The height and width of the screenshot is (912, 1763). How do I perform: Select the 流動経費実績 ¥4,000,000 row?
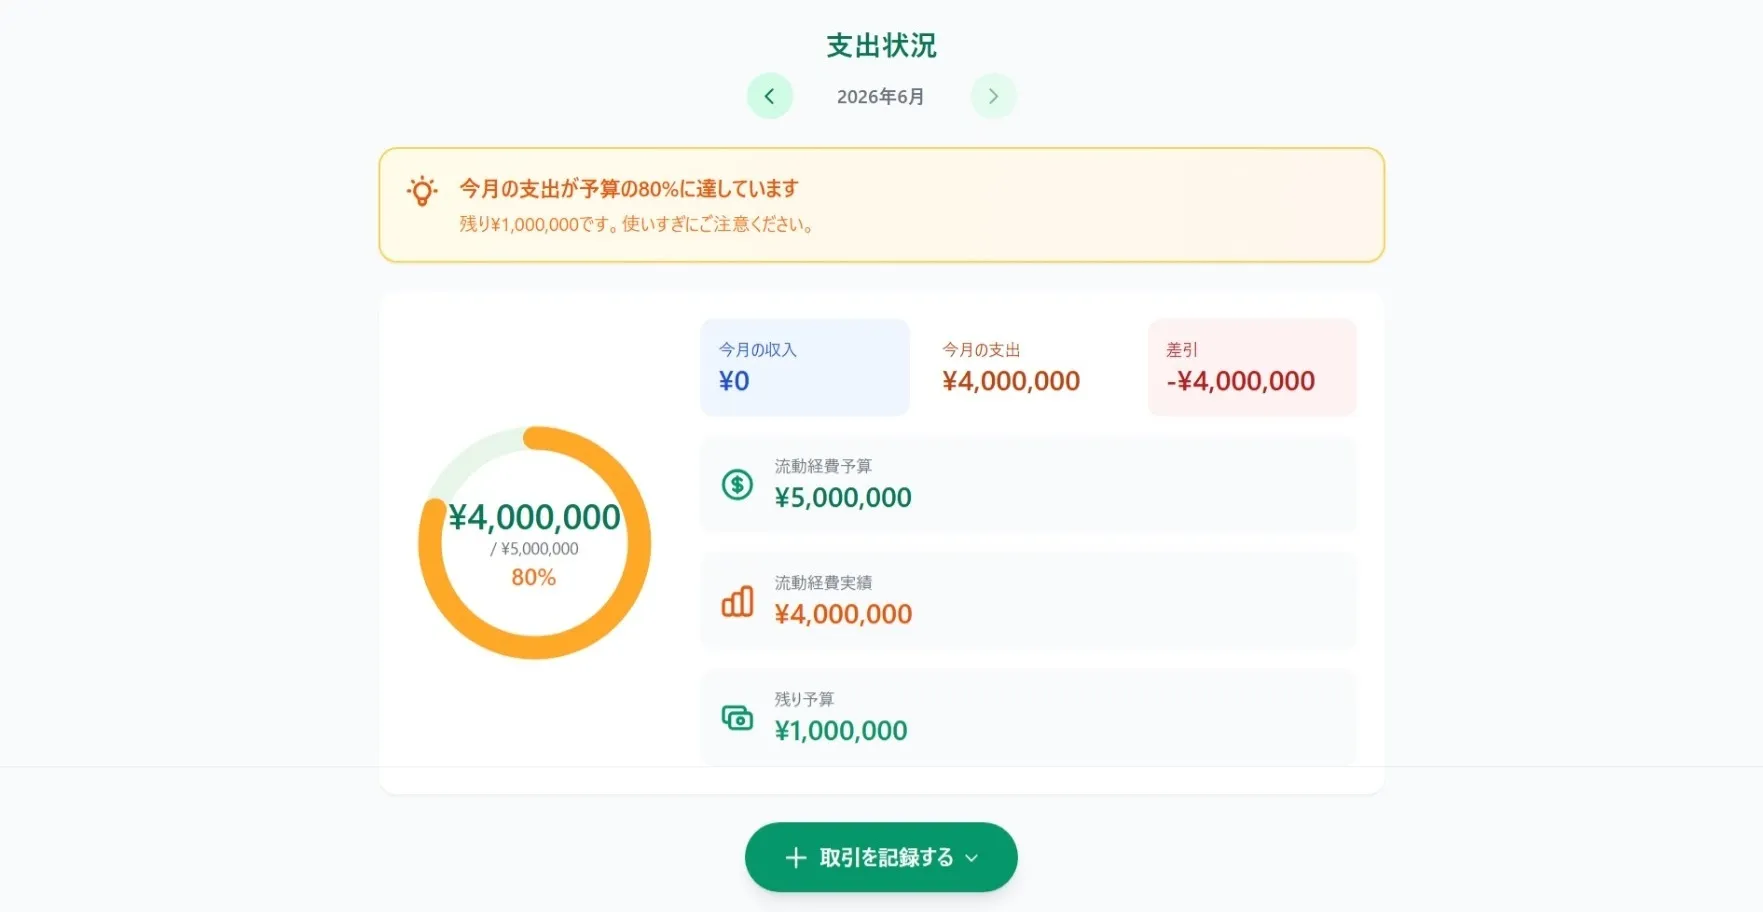point(1028,601)
